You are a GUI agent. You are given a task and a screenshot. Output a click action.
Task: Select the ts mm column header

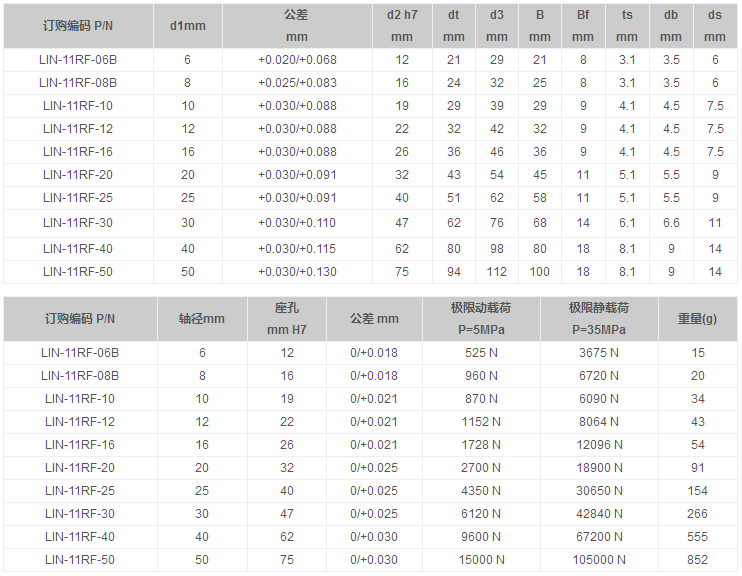coord(627,26)
